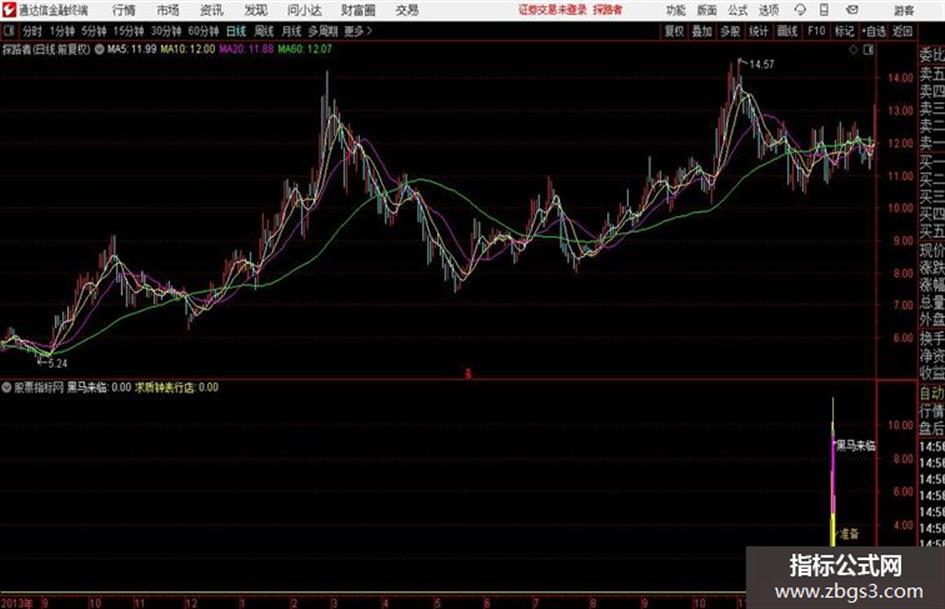Click the MA5: 11.99 indicator label

[x=132, y=49]
